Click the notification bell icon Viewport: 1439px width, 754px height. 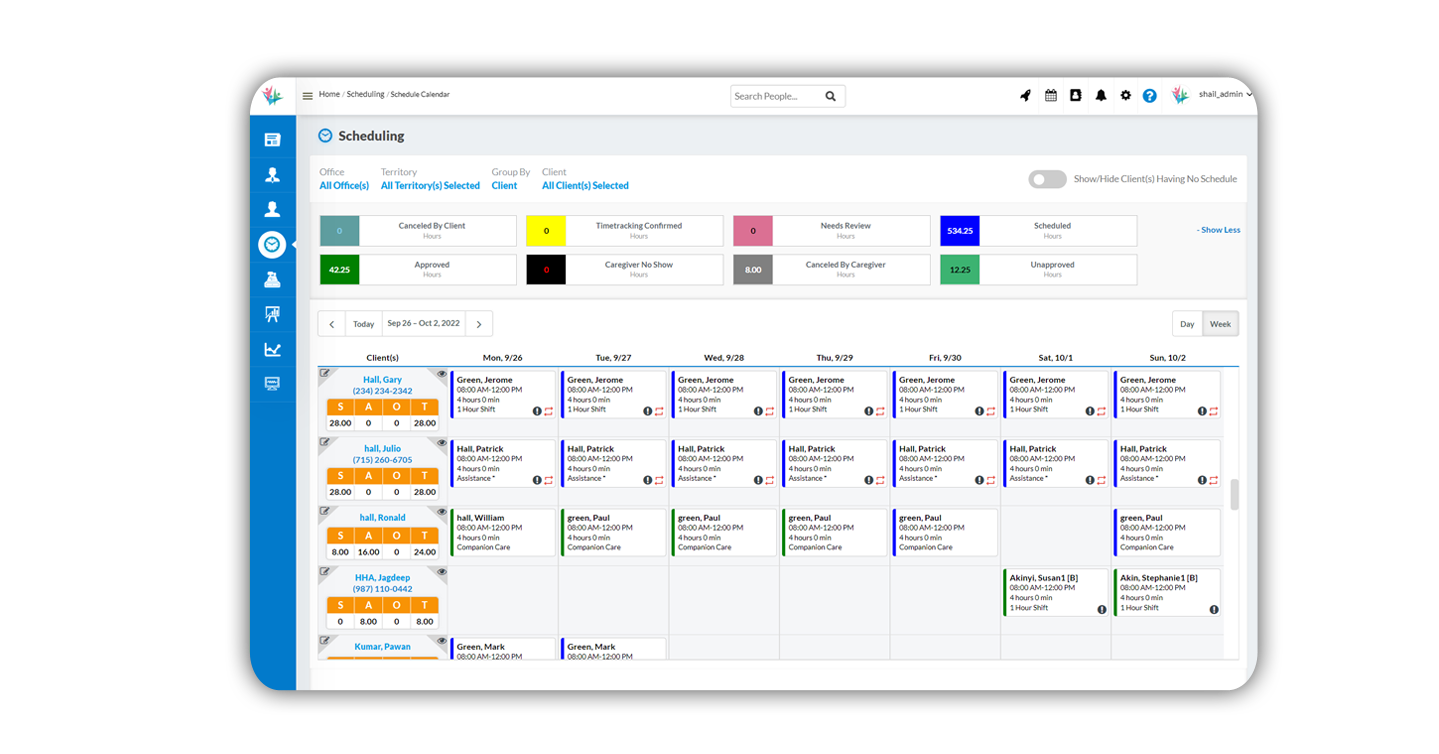point(1101,96)
